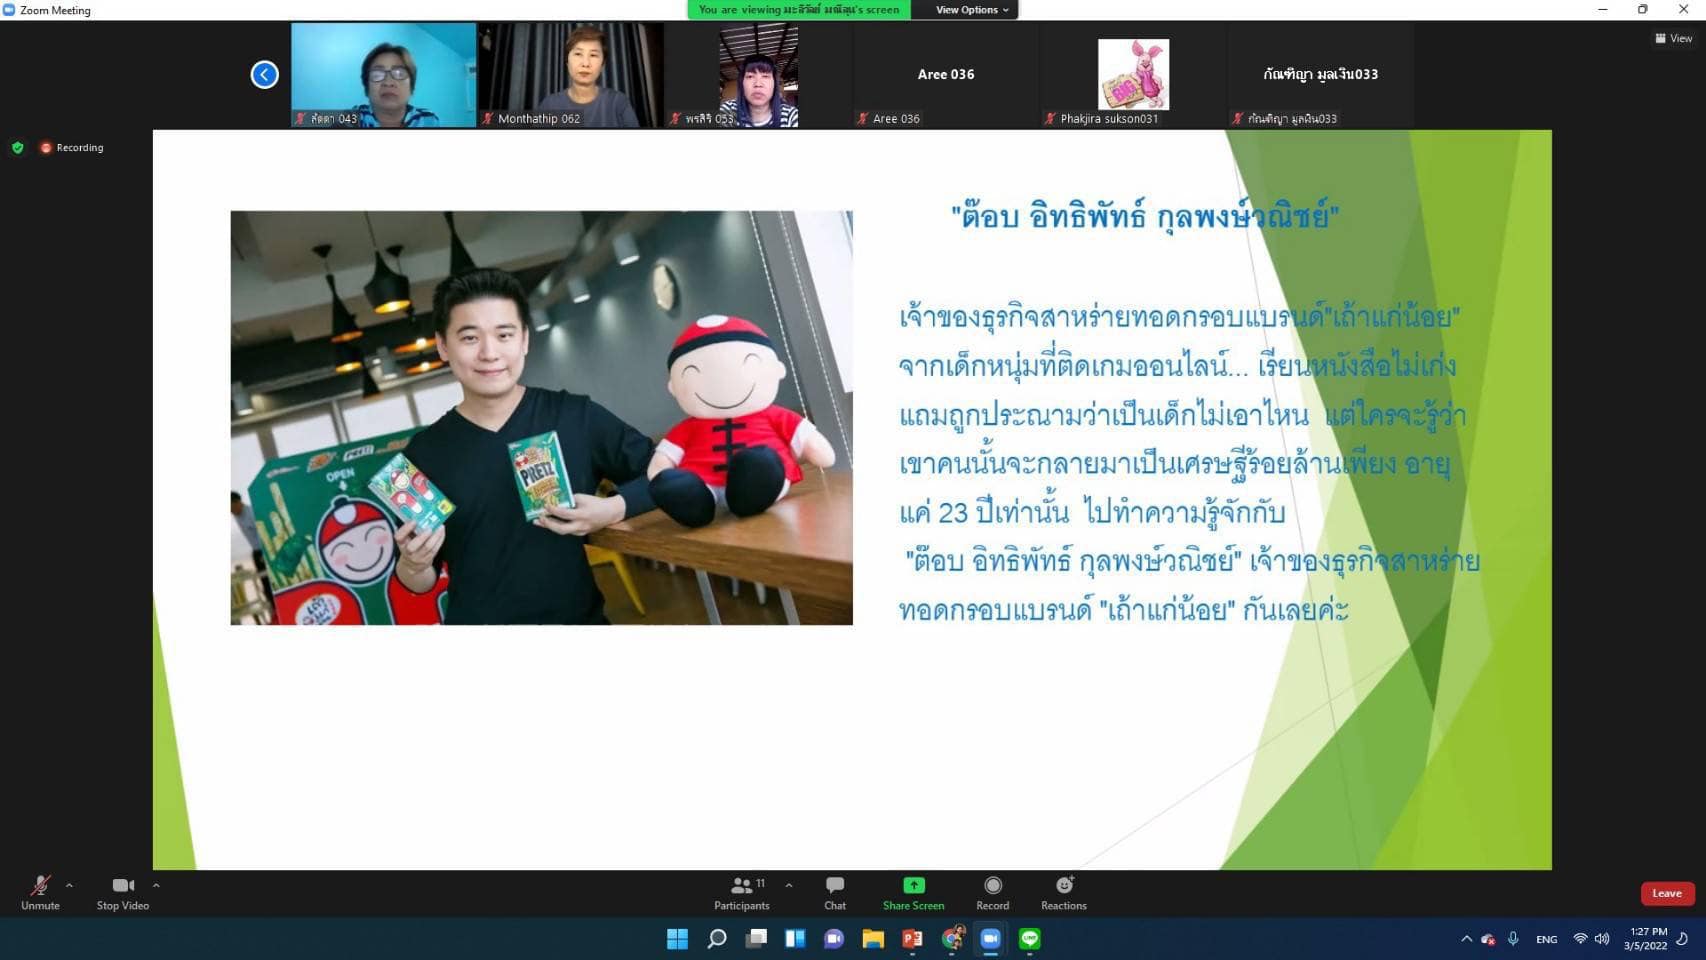Expand video options arrow beside Stop Video
The image size is (1706, 960).
(156, 885)
